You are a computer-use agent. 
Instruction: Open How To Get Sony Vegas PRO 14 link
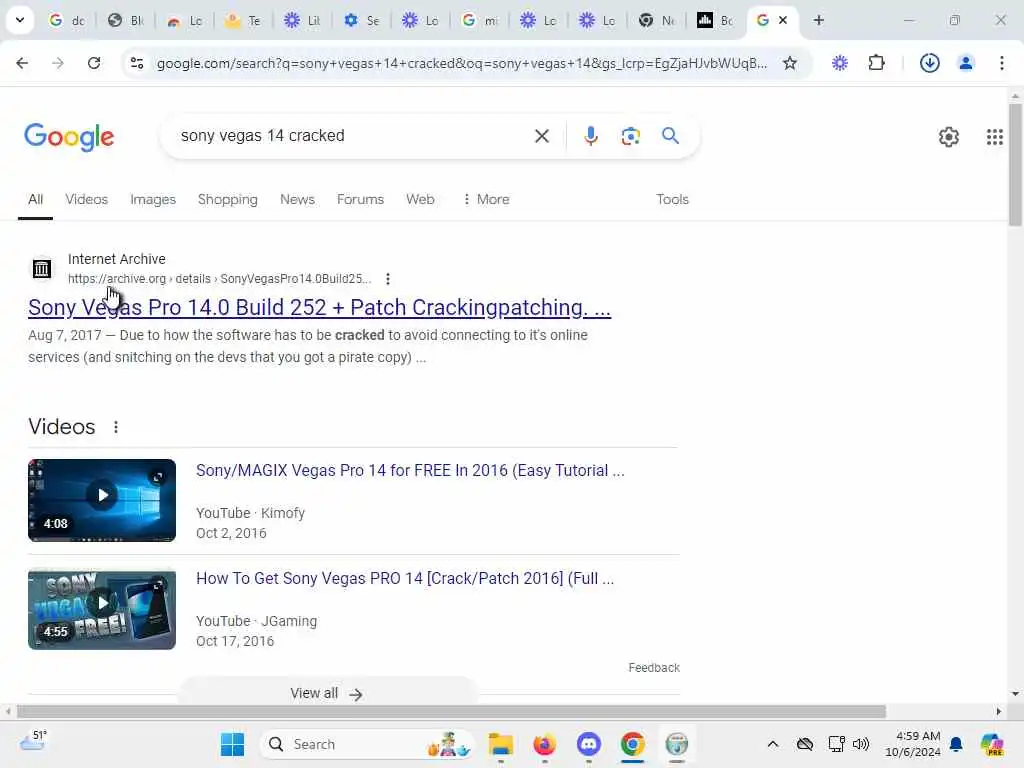405,578
